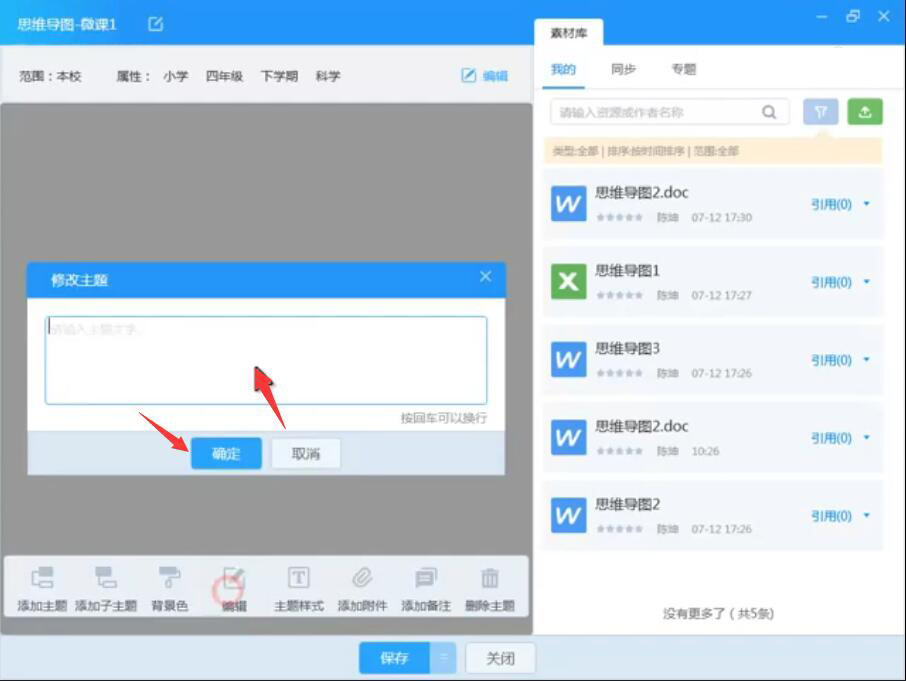Select the file name 思维导图3
This screenshot has width=906, height=681.
627,348
